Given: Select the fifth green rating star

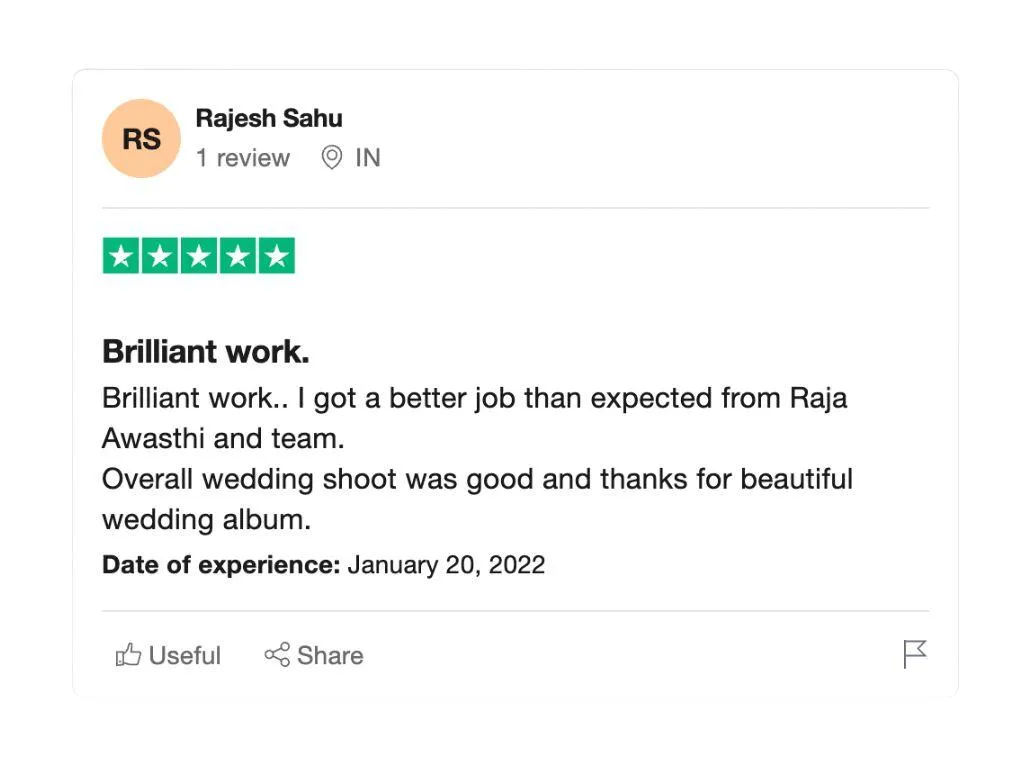Looking at the screenshot, I should 277,255.
